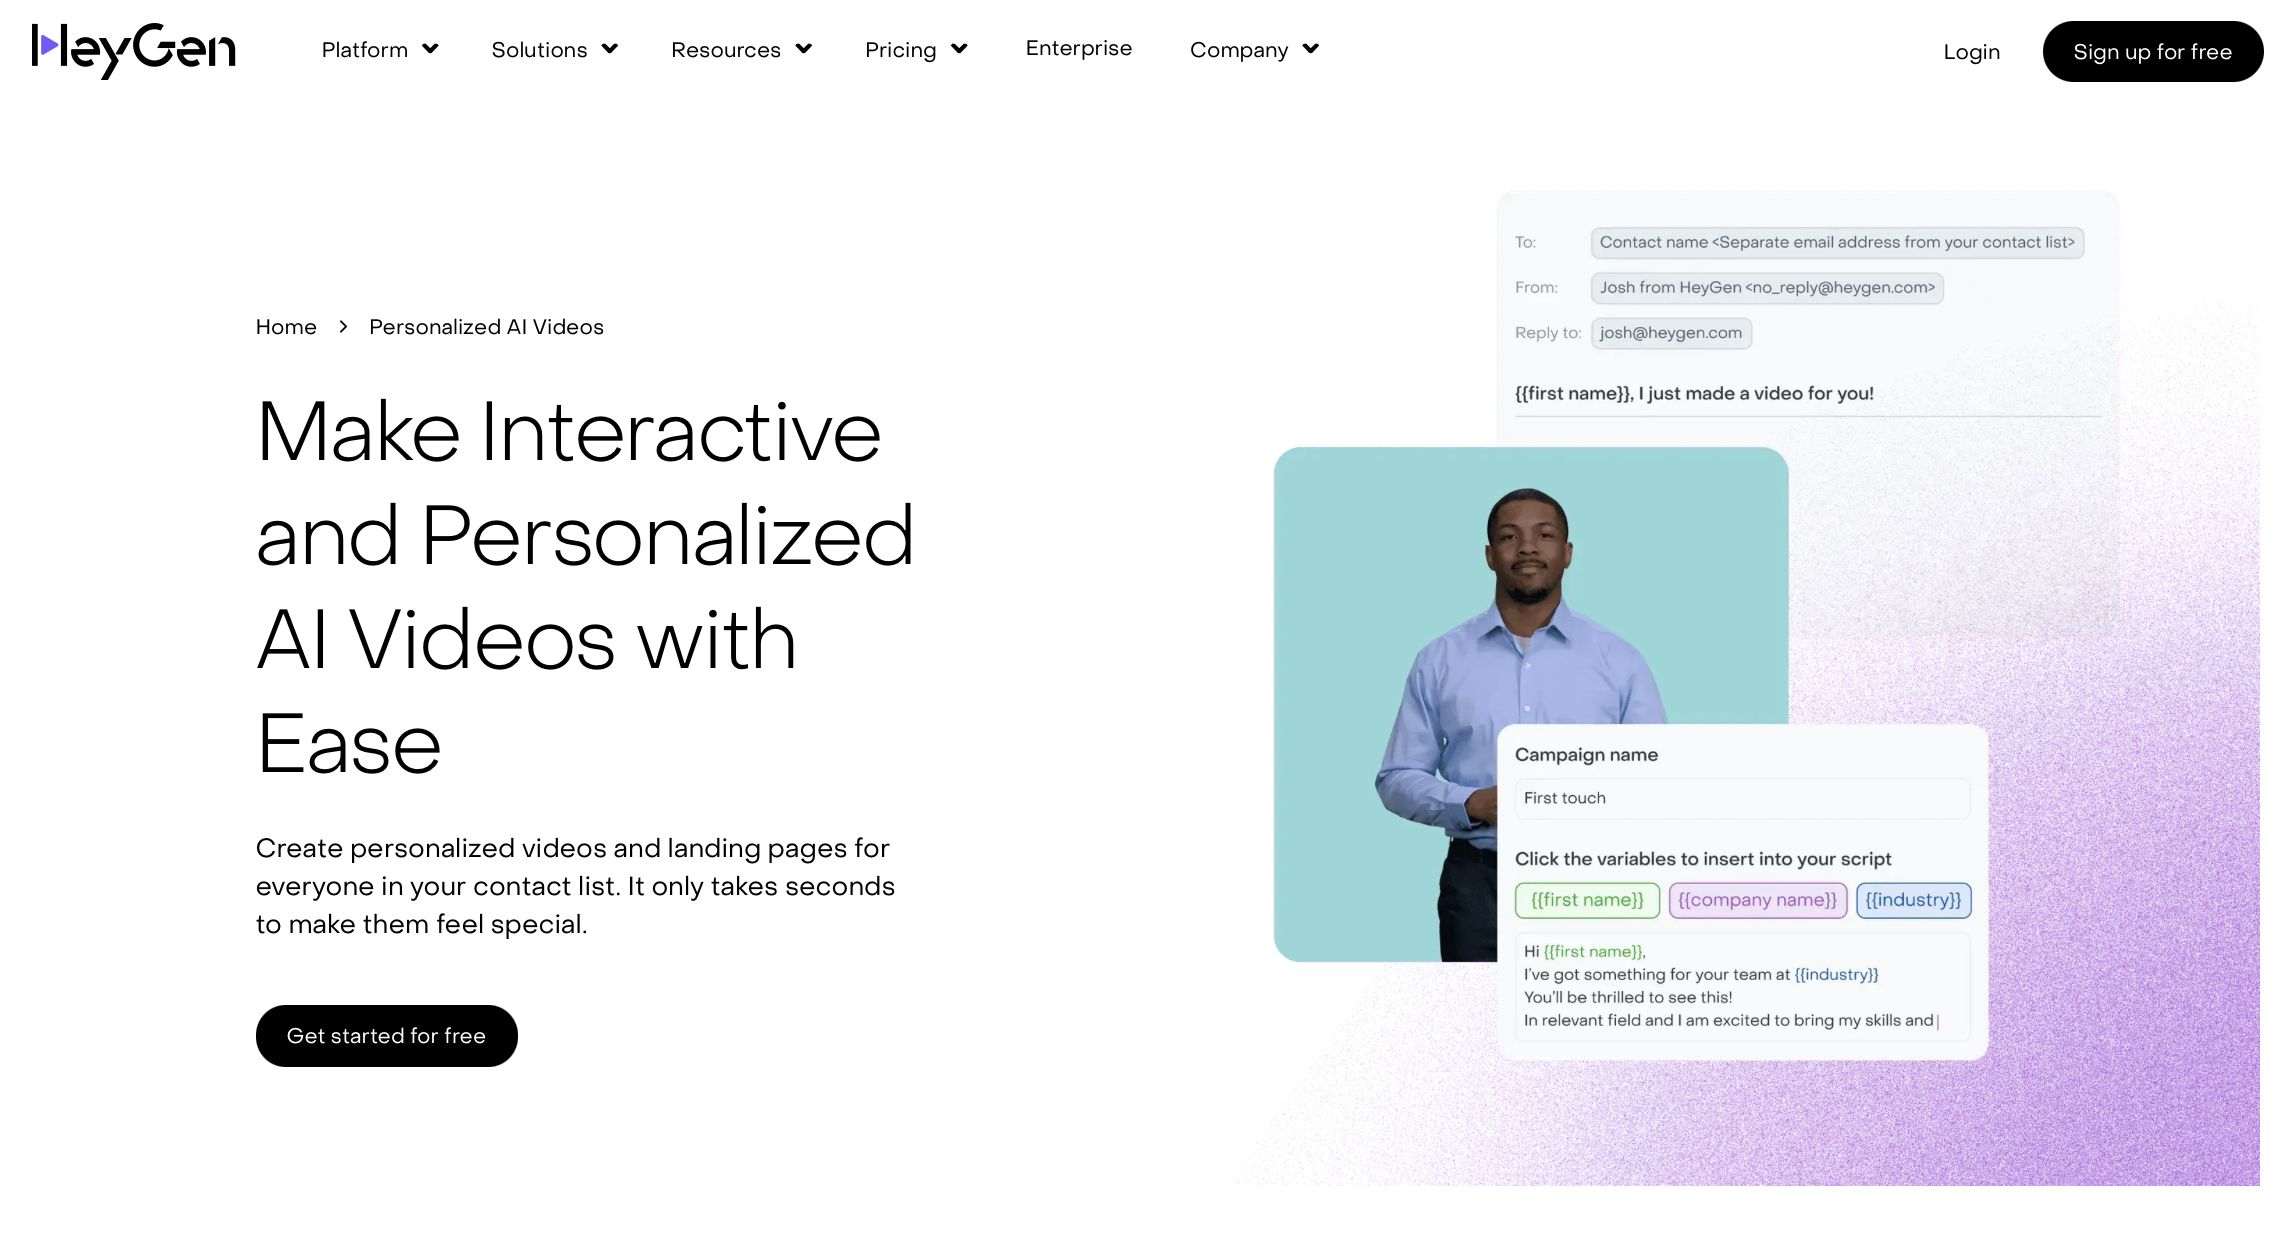Viewport: 2292px width, 1250px height.
Task: Navigate to Home via breadcrumb
Action: click(x=286, y=326)
